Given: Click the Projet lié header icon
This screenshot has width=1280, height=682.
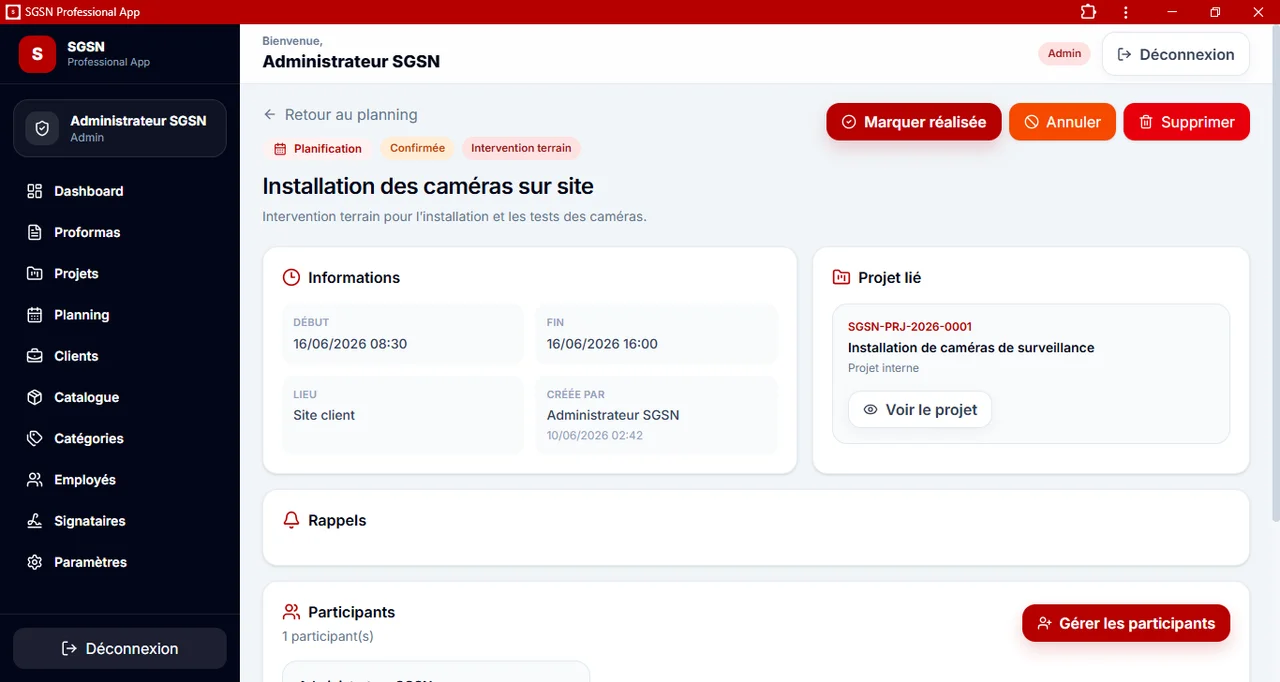Looking at the screenshot, I should click(x=841, y=278).
